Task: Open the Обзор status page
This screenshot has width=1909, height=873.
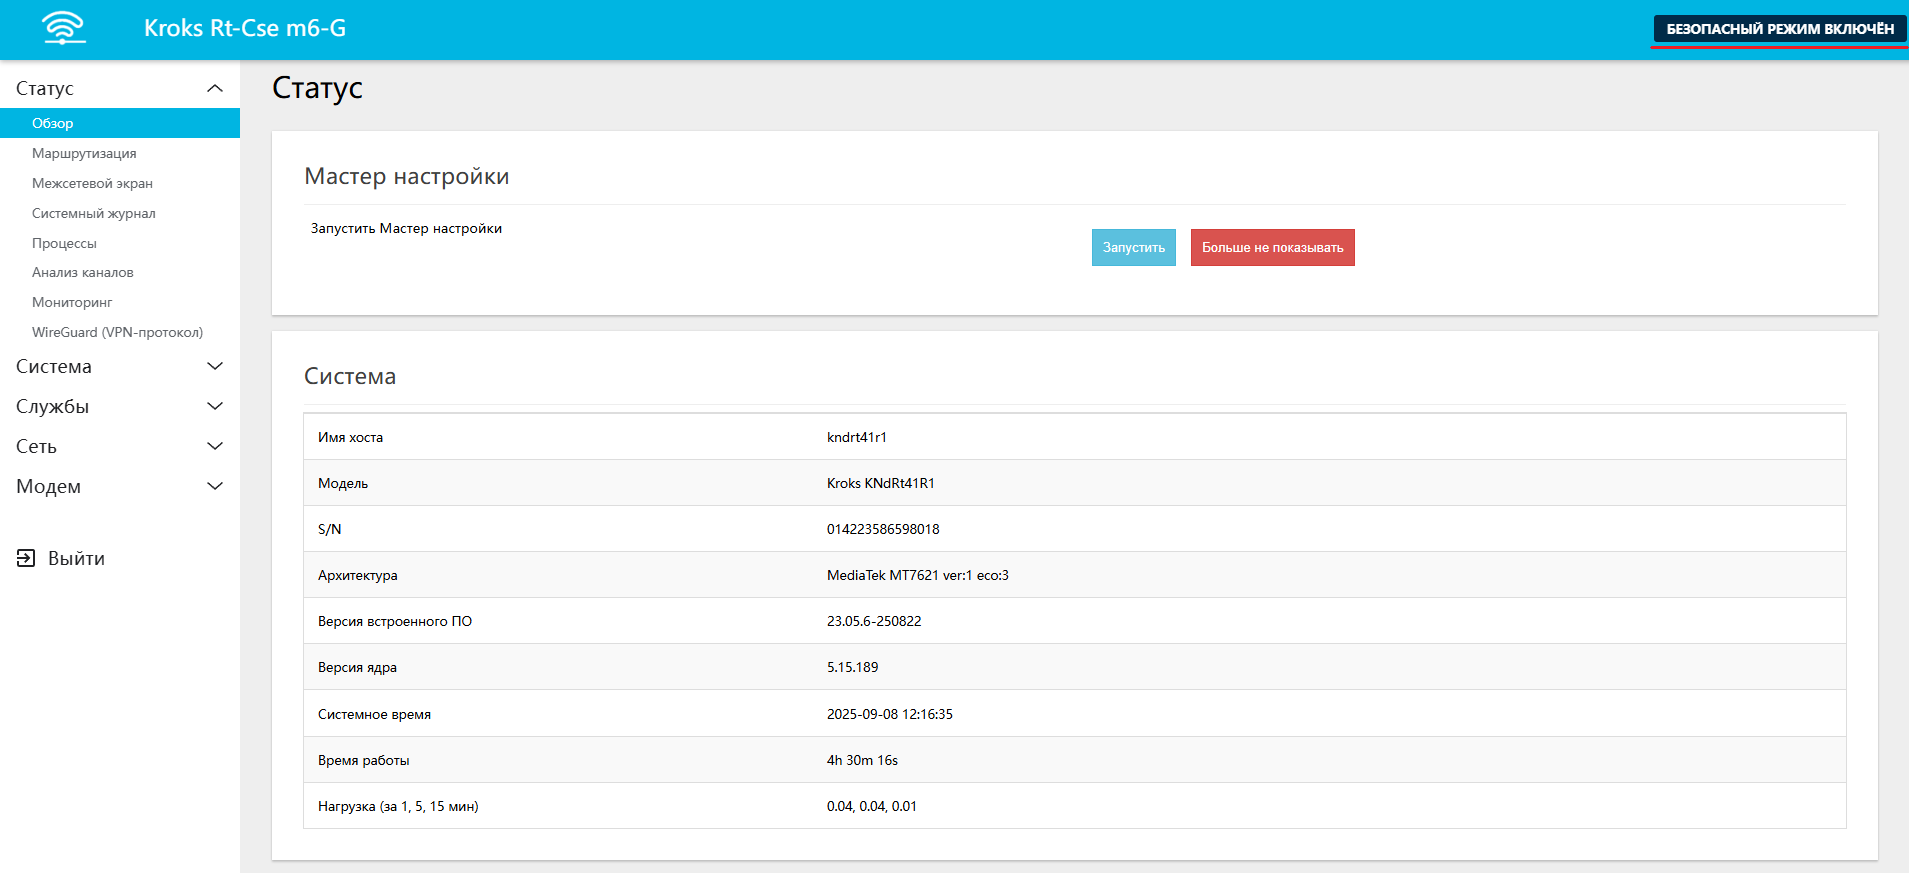Action: coord(53,123)
